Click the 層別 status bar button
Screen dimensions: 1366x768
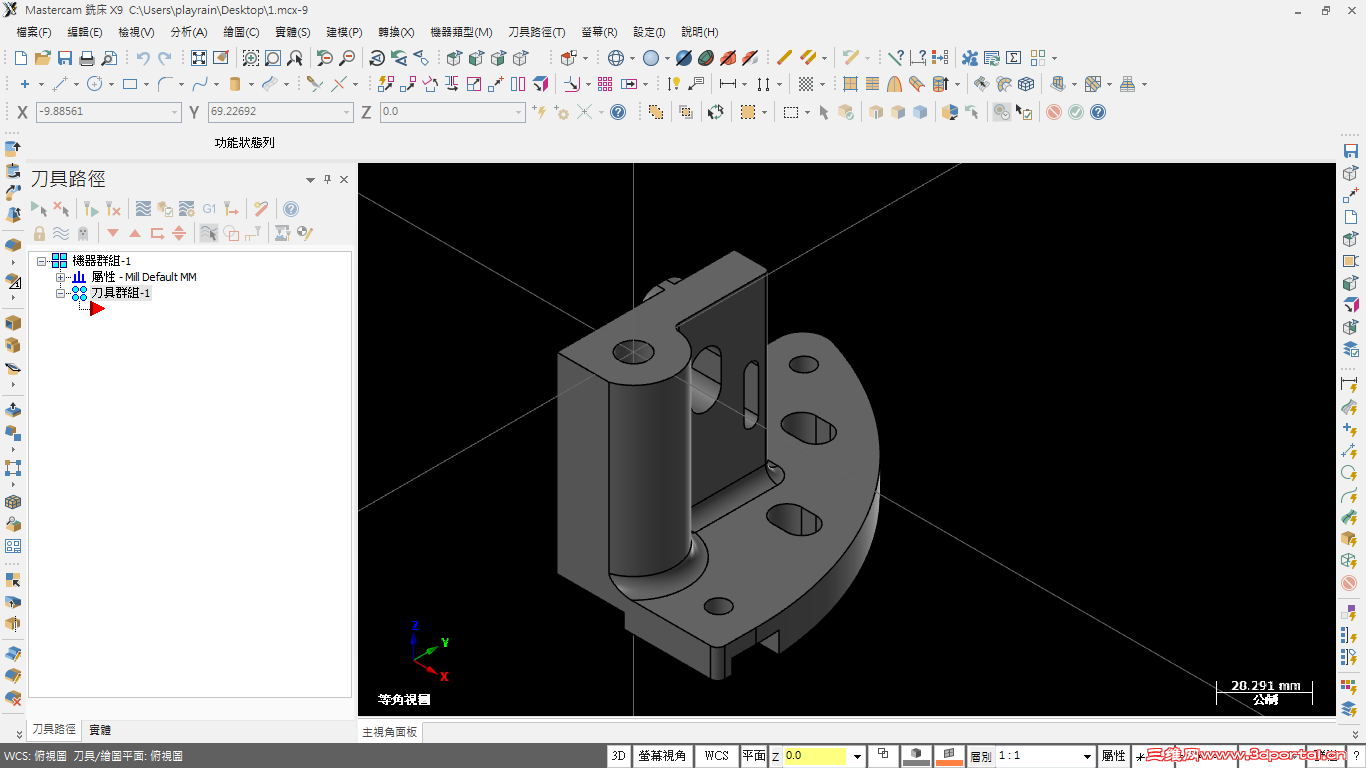click(x=980, y=756)
